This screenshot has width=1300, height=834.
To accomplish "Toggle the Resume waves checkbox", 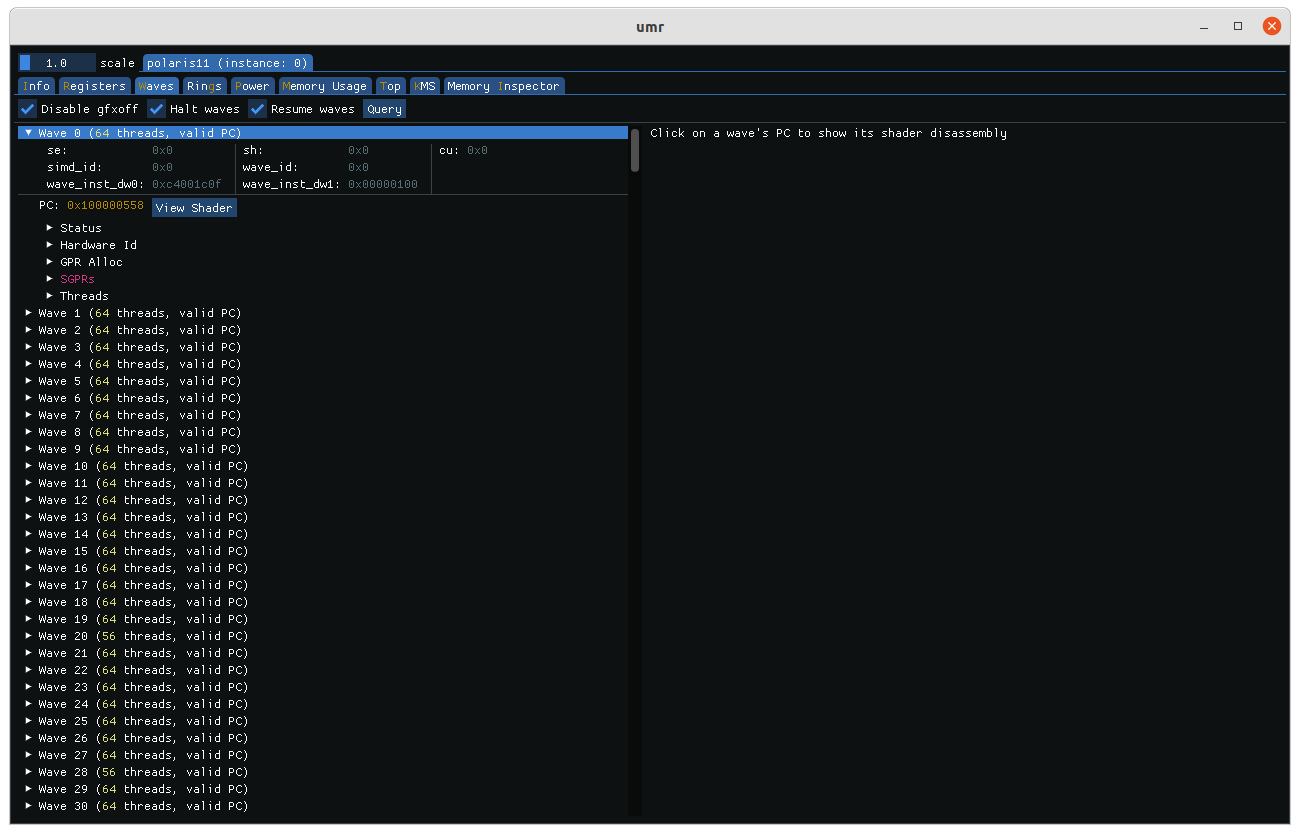I will click(x=258, y=109).
